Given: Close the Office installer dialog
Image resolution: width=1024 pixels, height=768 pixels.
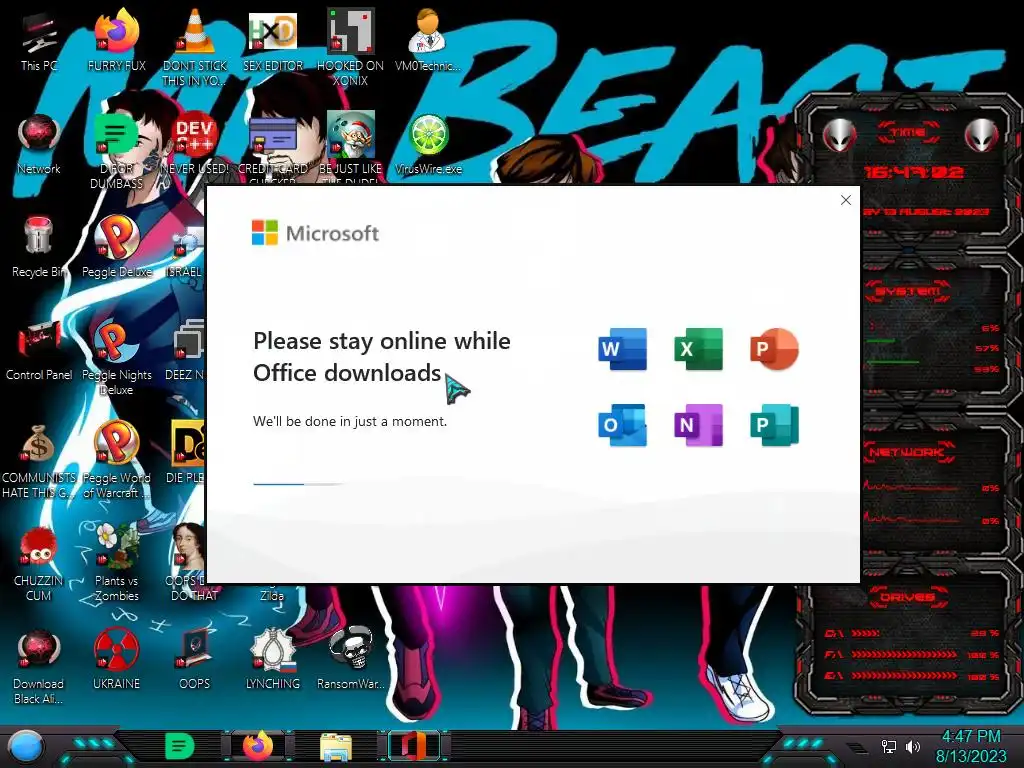Looking at the screenshot, I should point(846,200).
